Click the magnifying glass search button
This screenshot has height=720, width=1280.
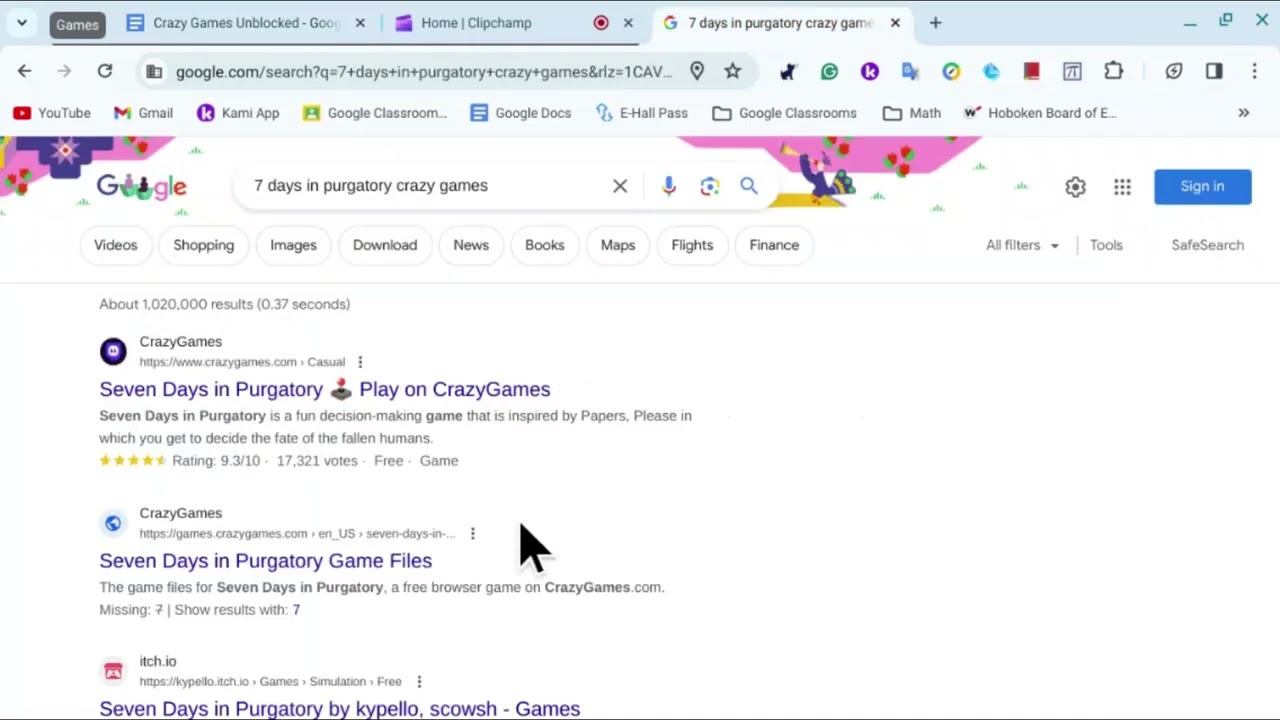(x=749, y=186)
